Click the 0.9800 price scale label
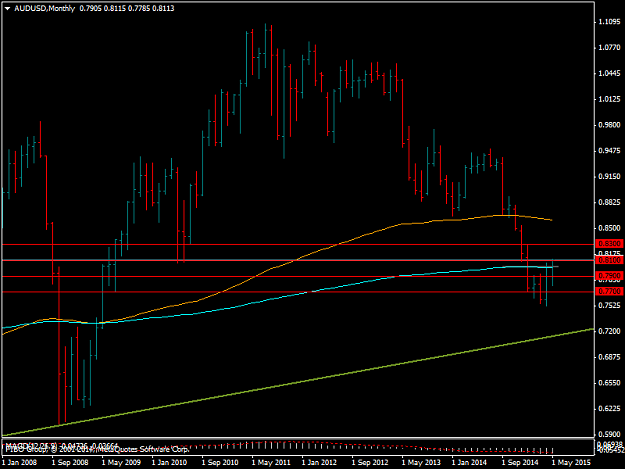 pyautogui.click(x=609, y=125)
